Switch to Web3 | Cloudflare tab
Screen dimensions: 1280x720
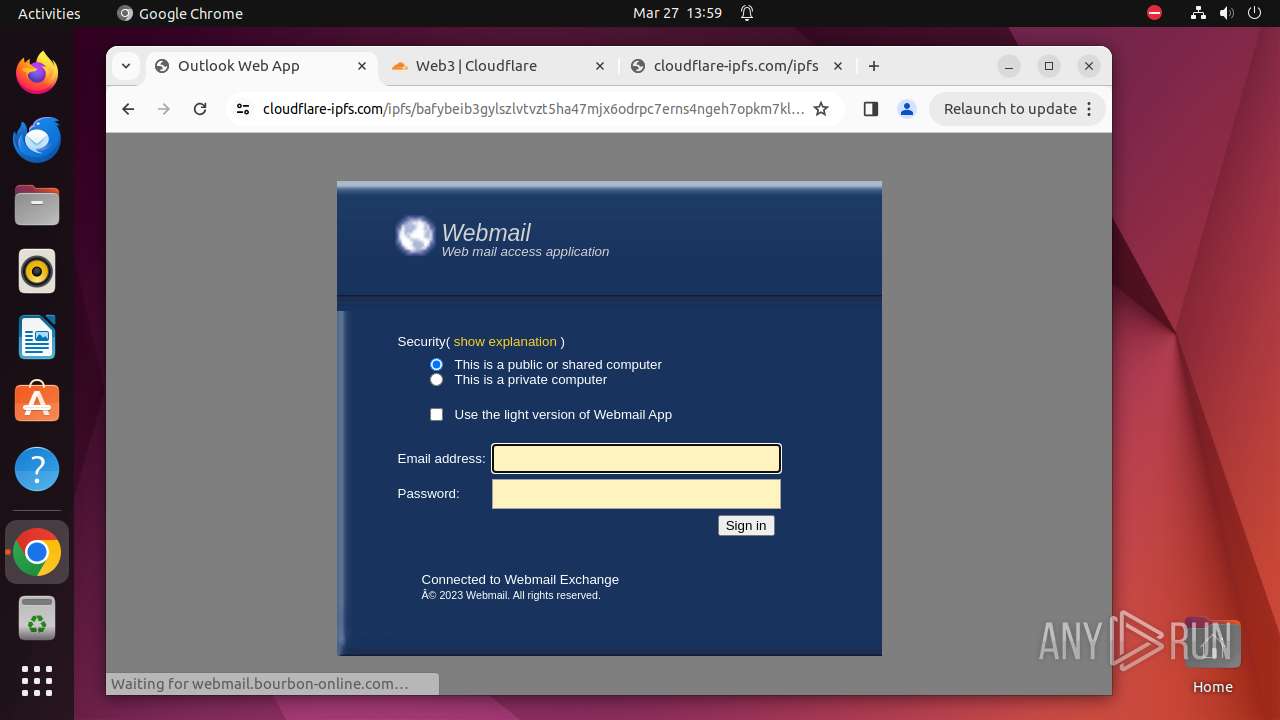(499, 66)
